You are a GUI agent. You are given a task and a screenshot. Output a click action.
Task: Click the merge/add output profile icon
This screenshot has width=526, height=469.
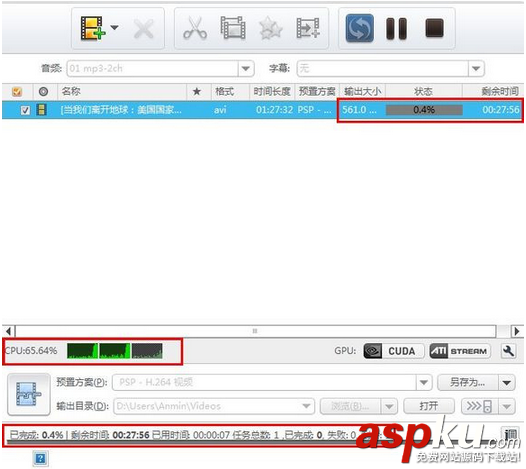click(x=308, y=28)
